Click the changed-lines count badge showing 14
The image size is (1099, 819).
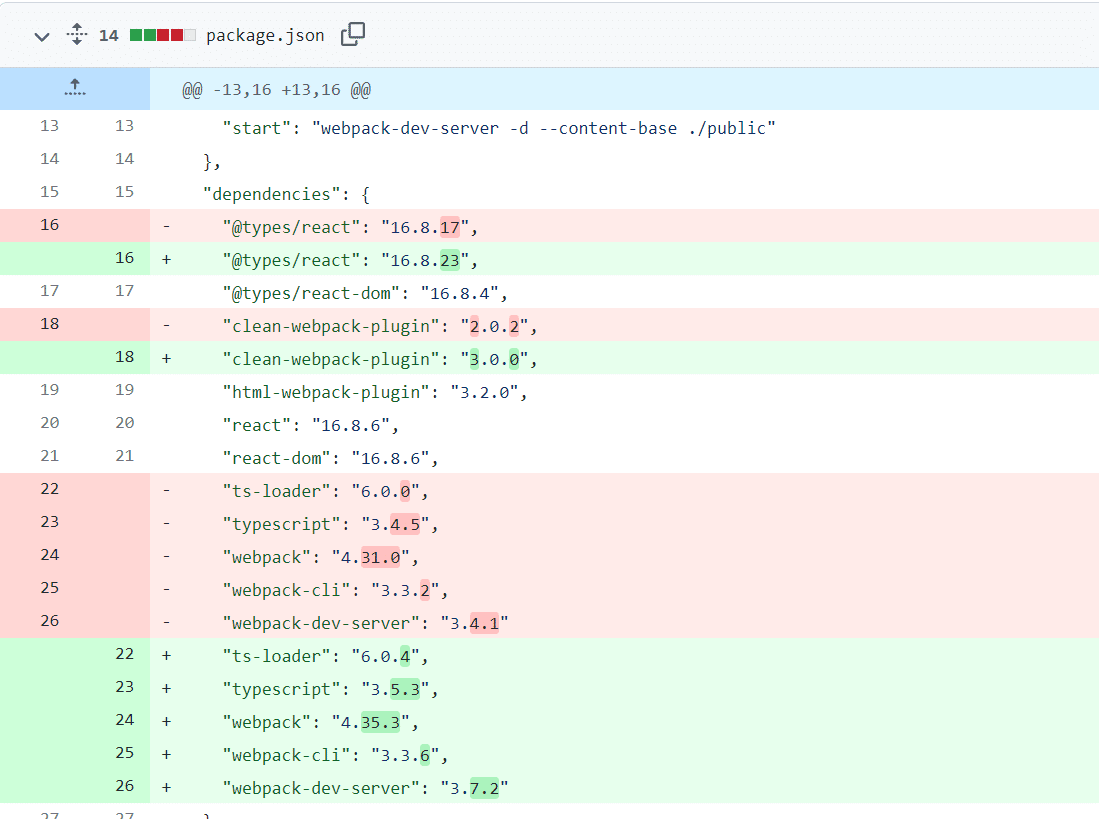coord(108,34)
